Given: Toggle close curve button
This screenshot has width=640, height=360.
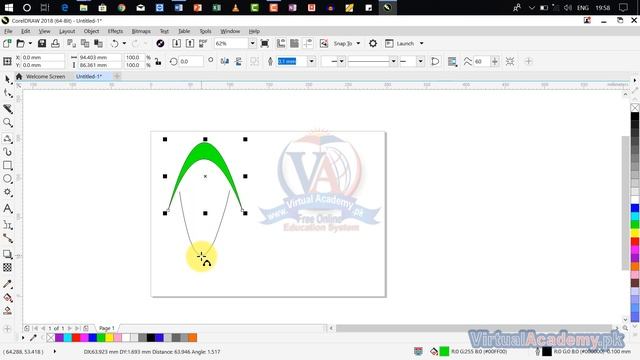Looking at the screenshot, I should 435,61.
